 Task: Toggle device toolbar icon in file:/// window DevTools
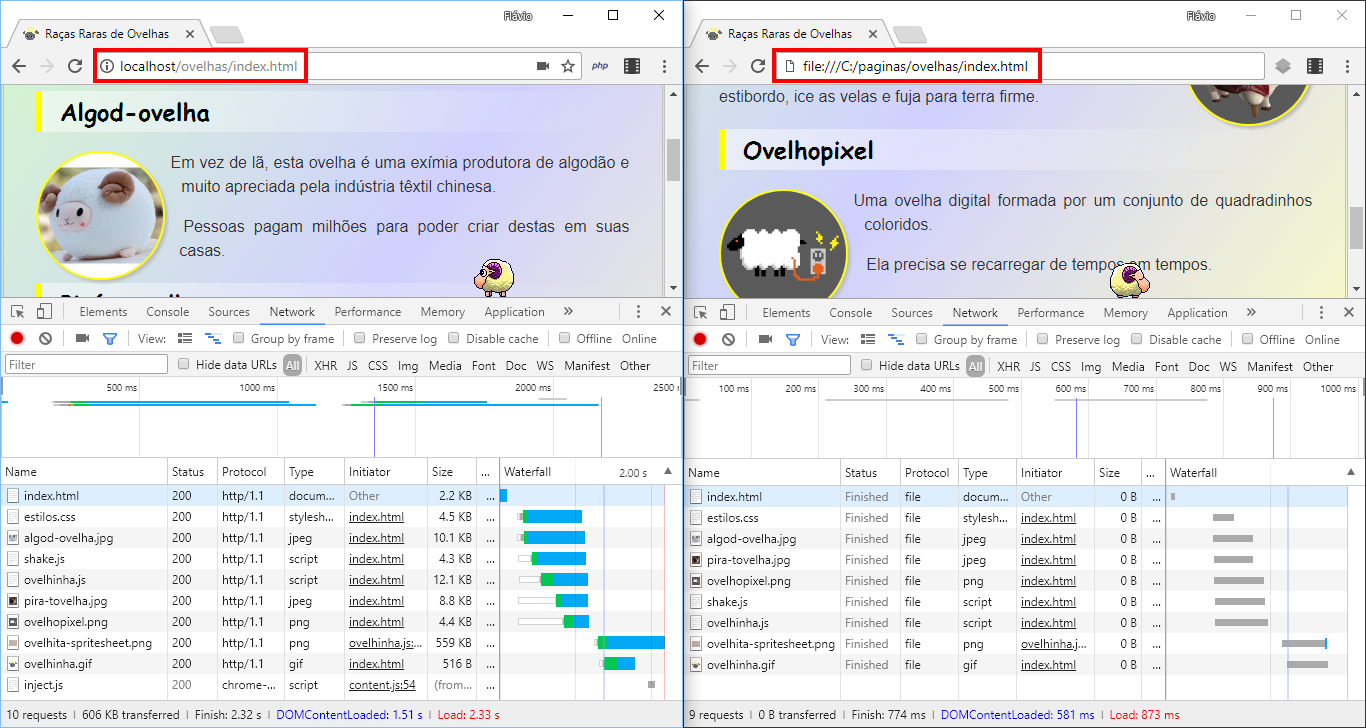tap(727, 313)
